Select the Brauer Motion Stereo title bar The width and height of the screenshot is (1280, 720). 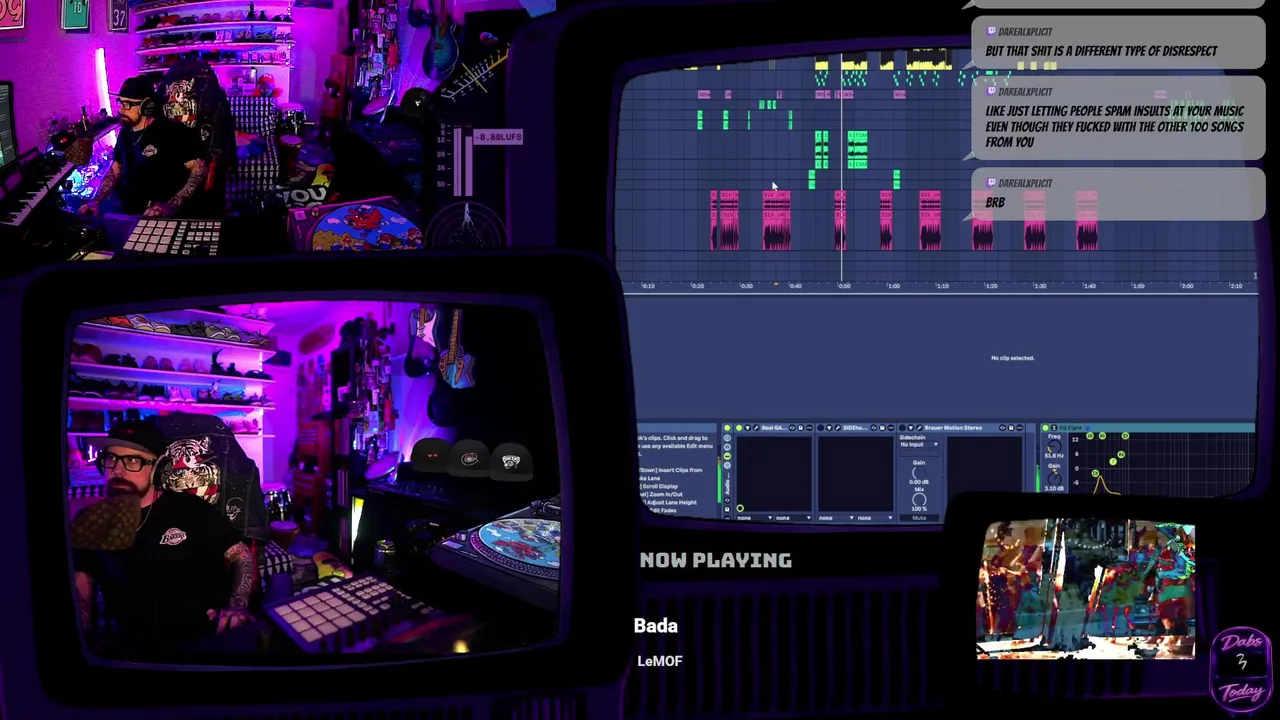pos(961,428)
